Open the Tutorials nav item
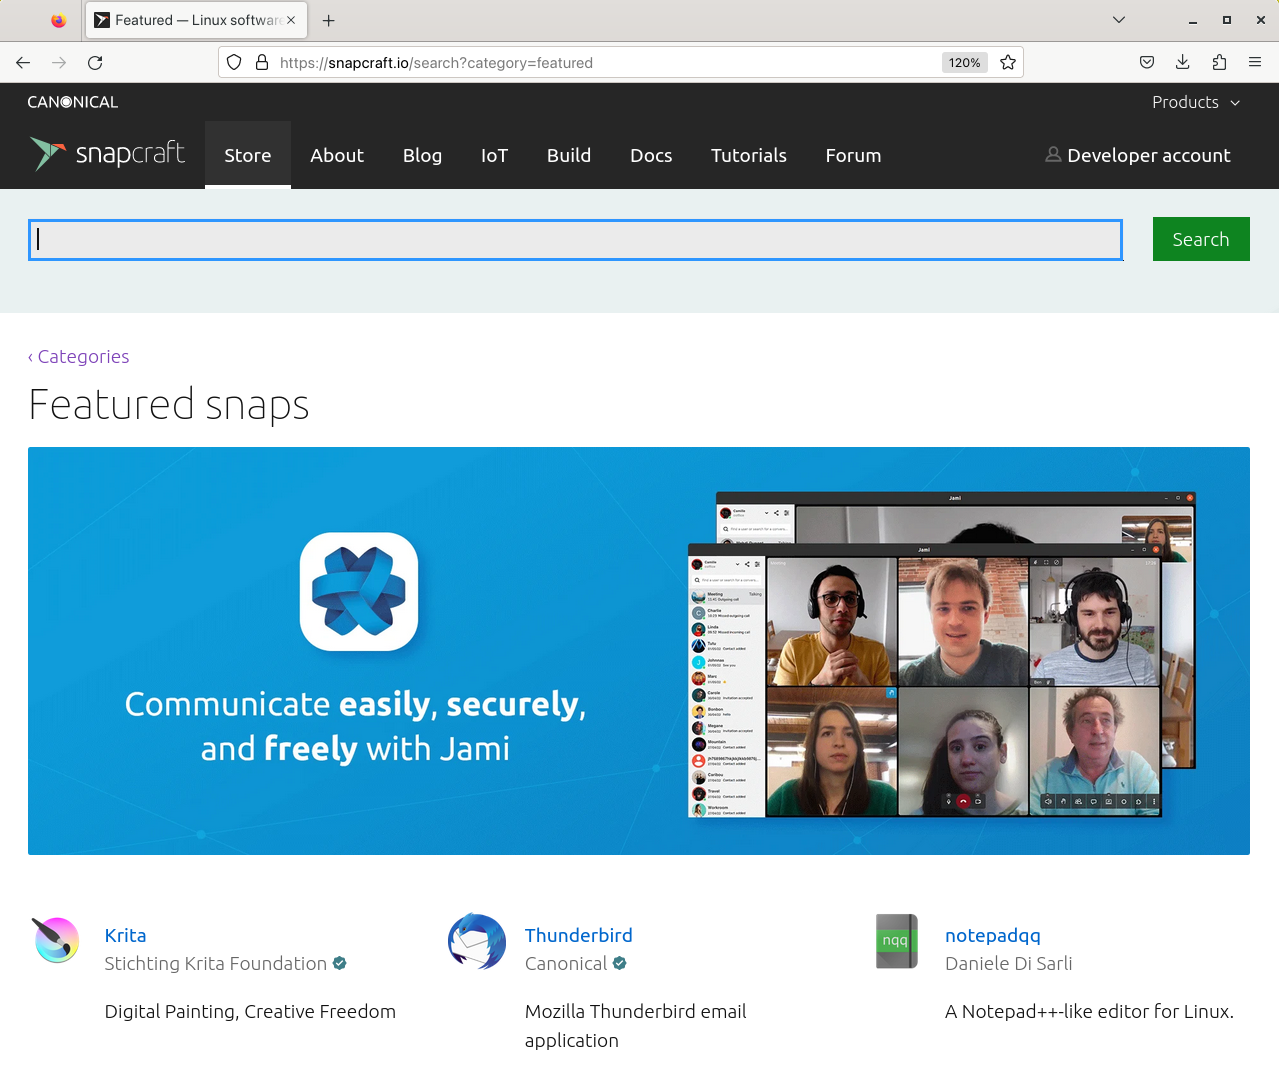 tap(749, 155)
